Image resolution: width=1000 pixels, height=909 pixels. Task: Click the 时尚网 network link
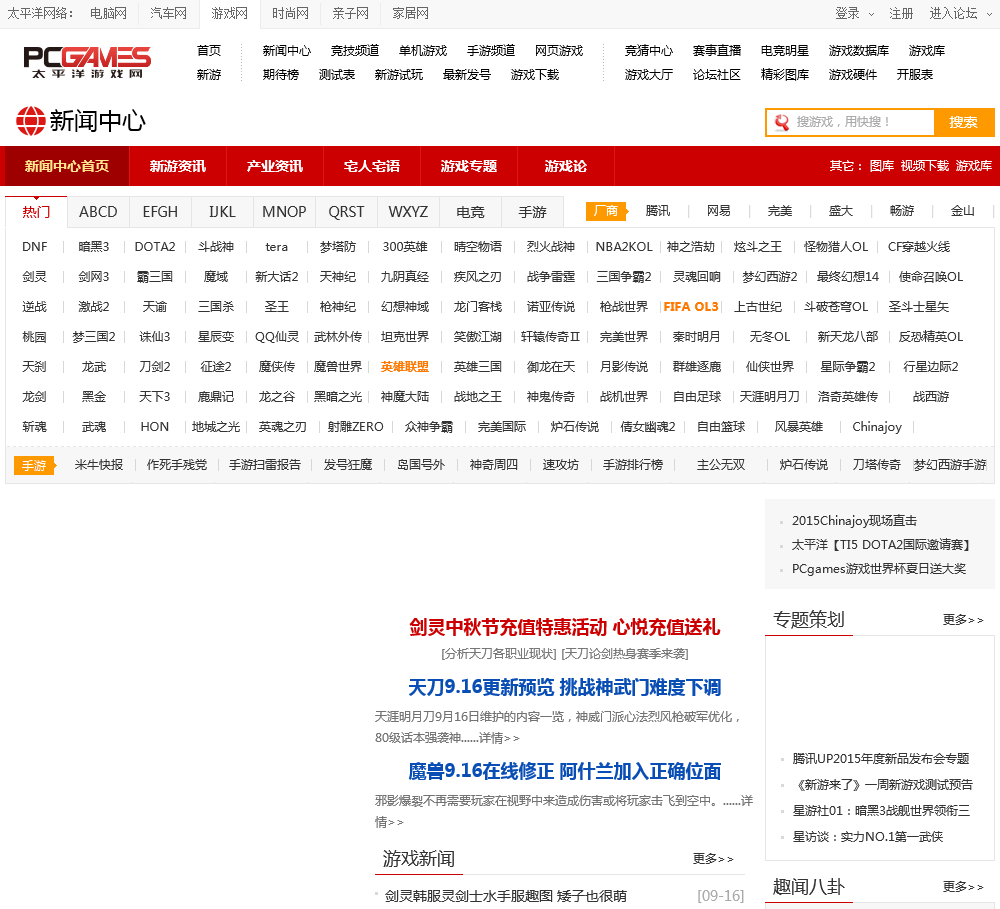pyautogui.click(x=290, y=13)
